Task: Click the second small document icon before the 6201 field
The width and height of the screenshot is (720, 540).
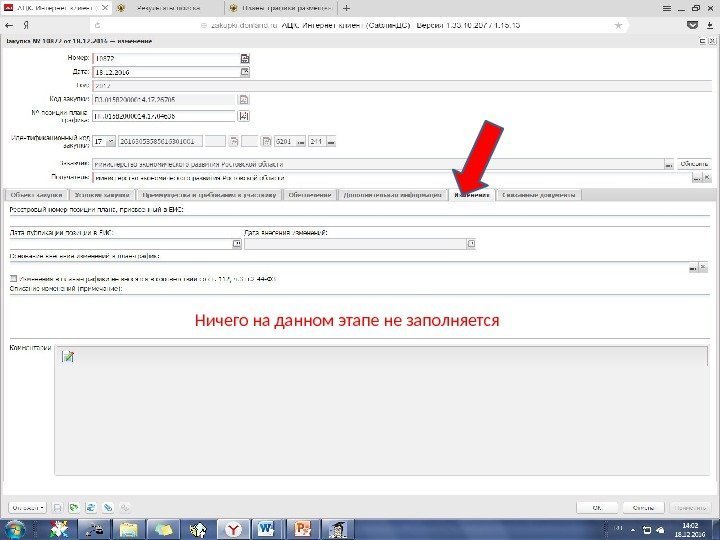Action: pos(266,141)
